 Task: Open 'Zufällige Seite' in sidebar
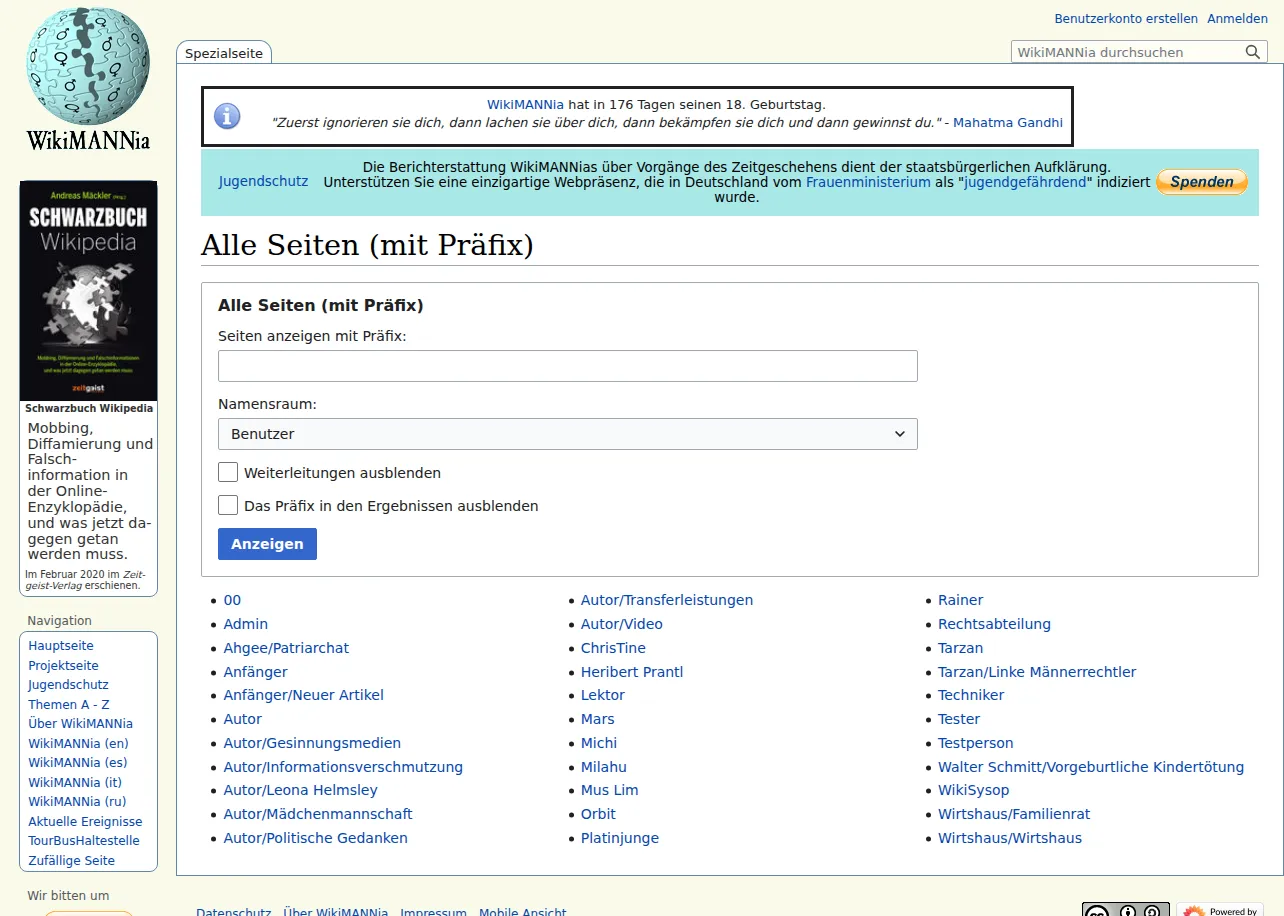[x=71, y=861]
